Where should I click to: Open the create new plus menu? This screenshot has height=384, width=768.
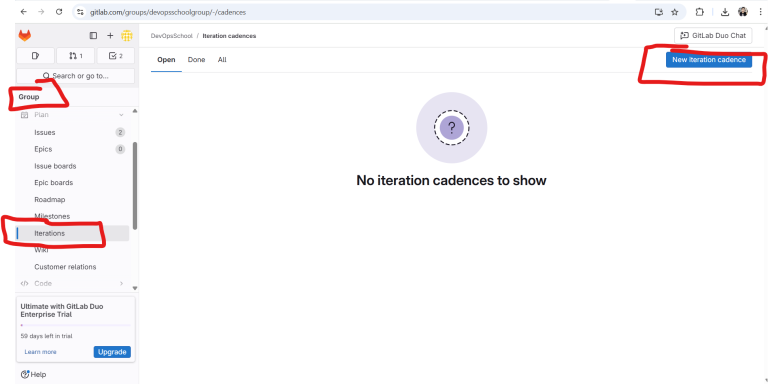(110, 36)
